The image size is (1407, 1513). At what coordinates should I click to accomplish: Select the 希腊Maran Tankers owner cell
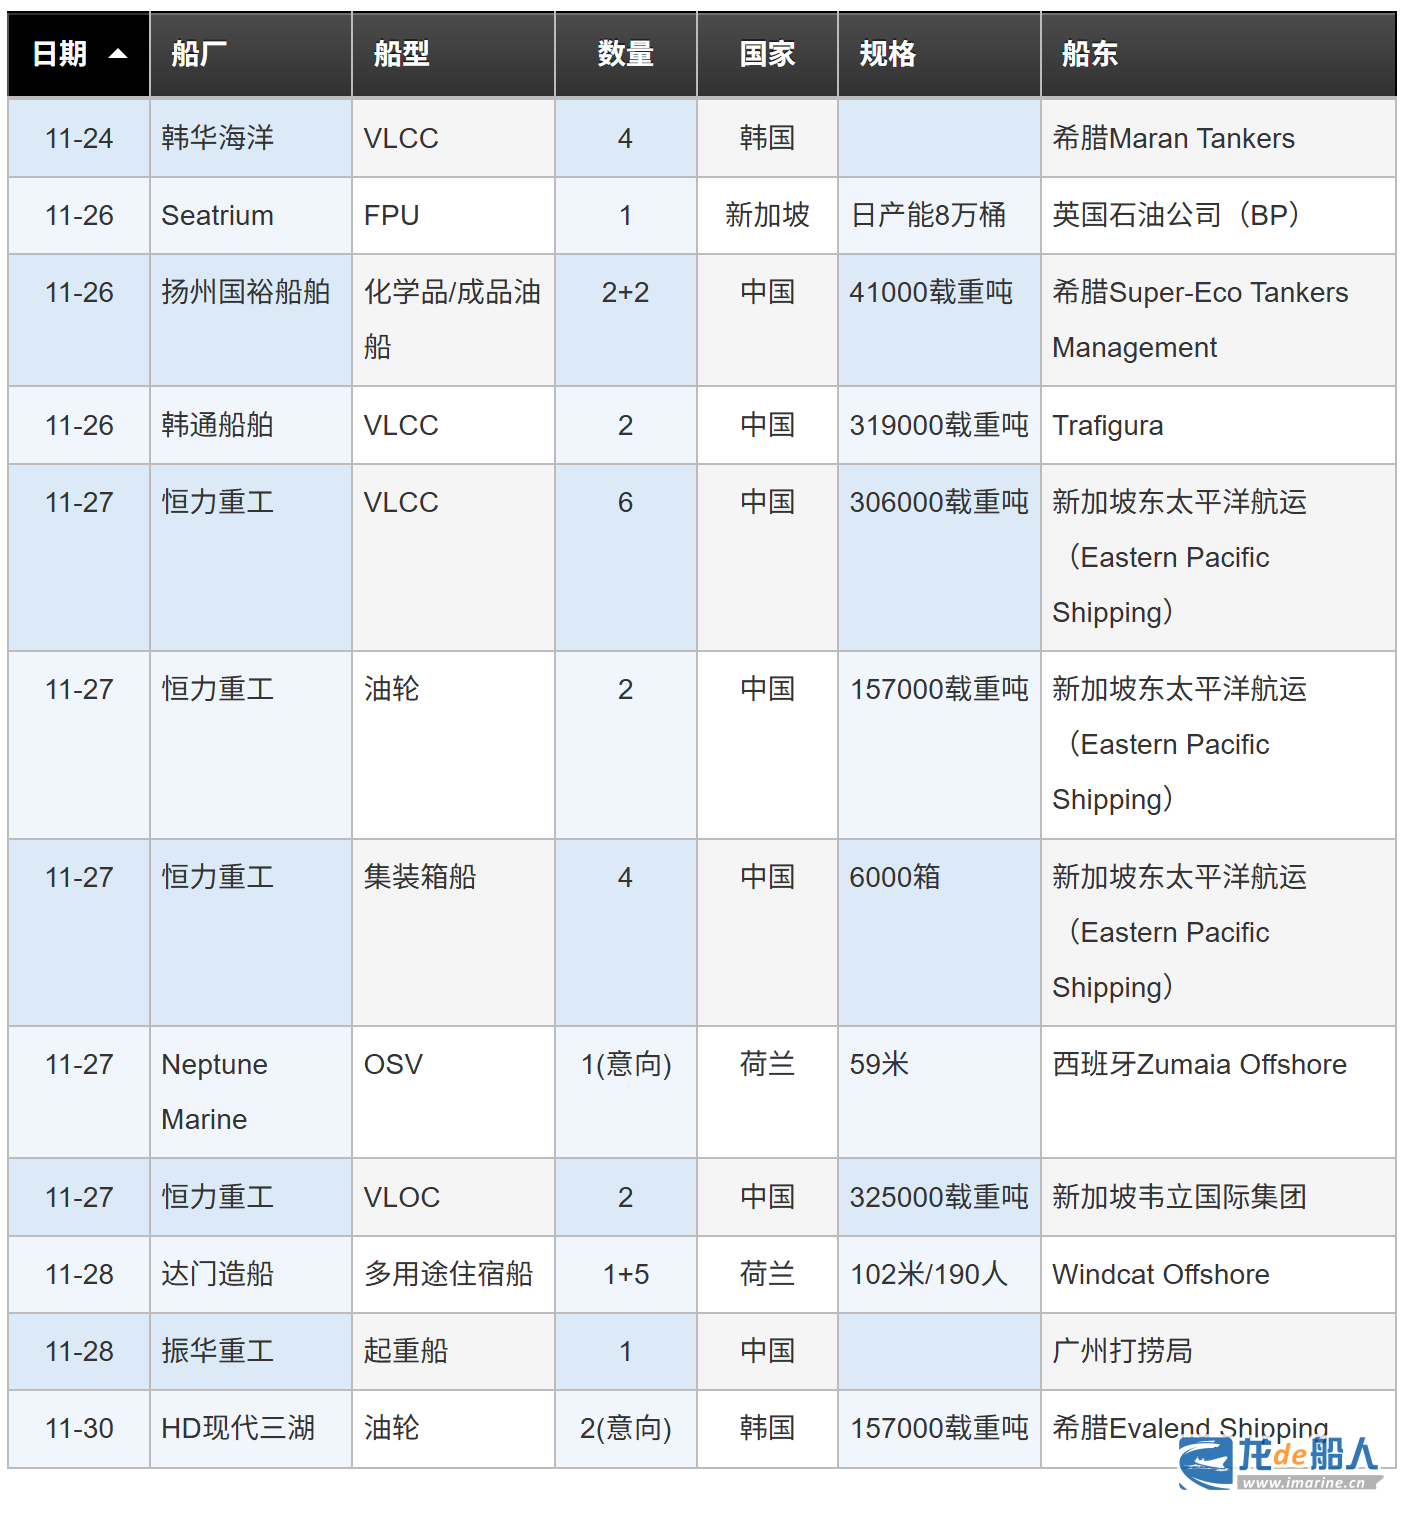1173,138
